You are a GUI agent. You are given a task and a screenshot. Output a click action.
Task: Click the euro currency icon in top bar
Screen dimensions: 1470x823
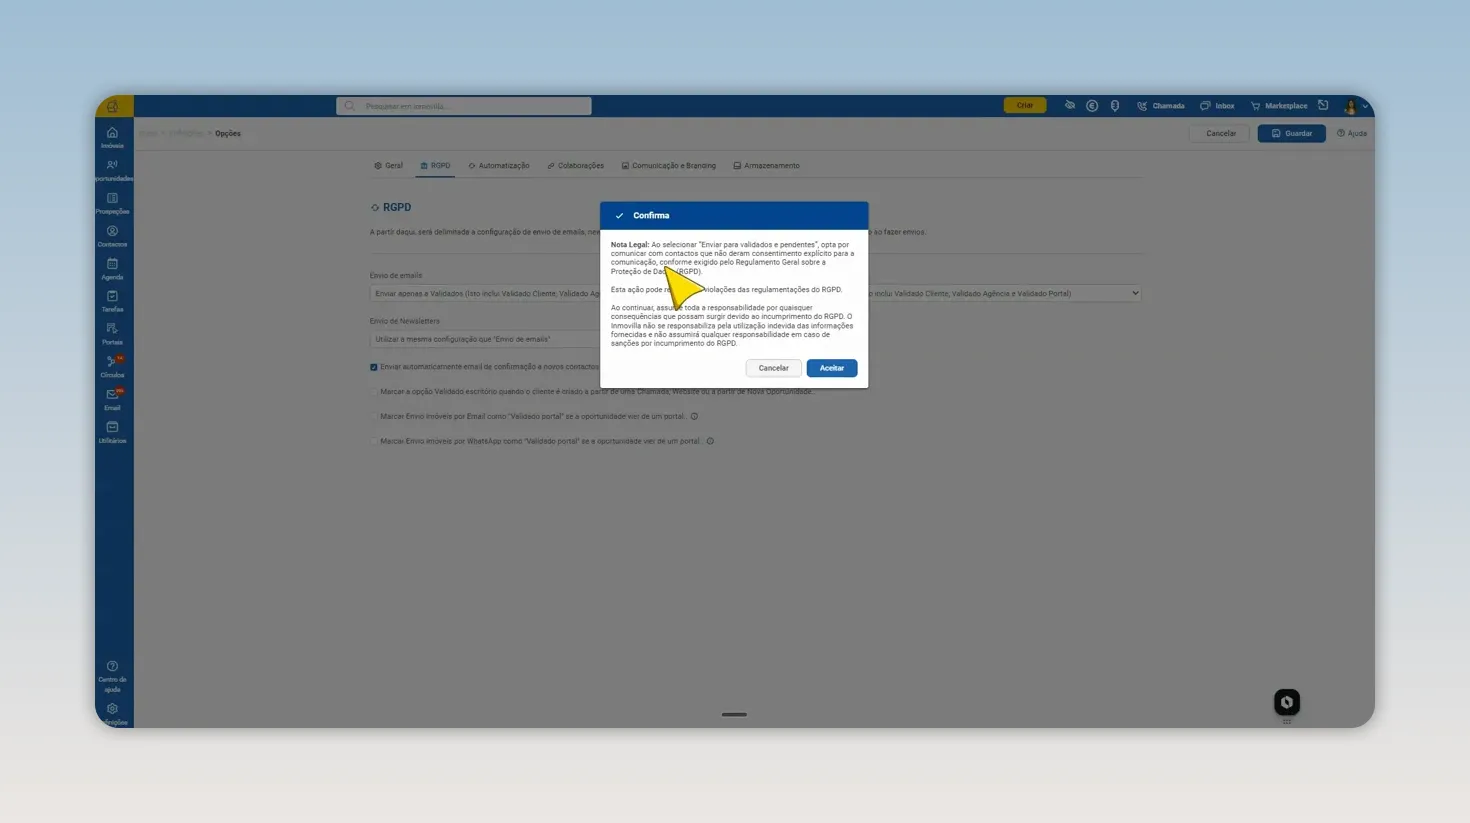pyautogui.click(x=1092, y=105)
